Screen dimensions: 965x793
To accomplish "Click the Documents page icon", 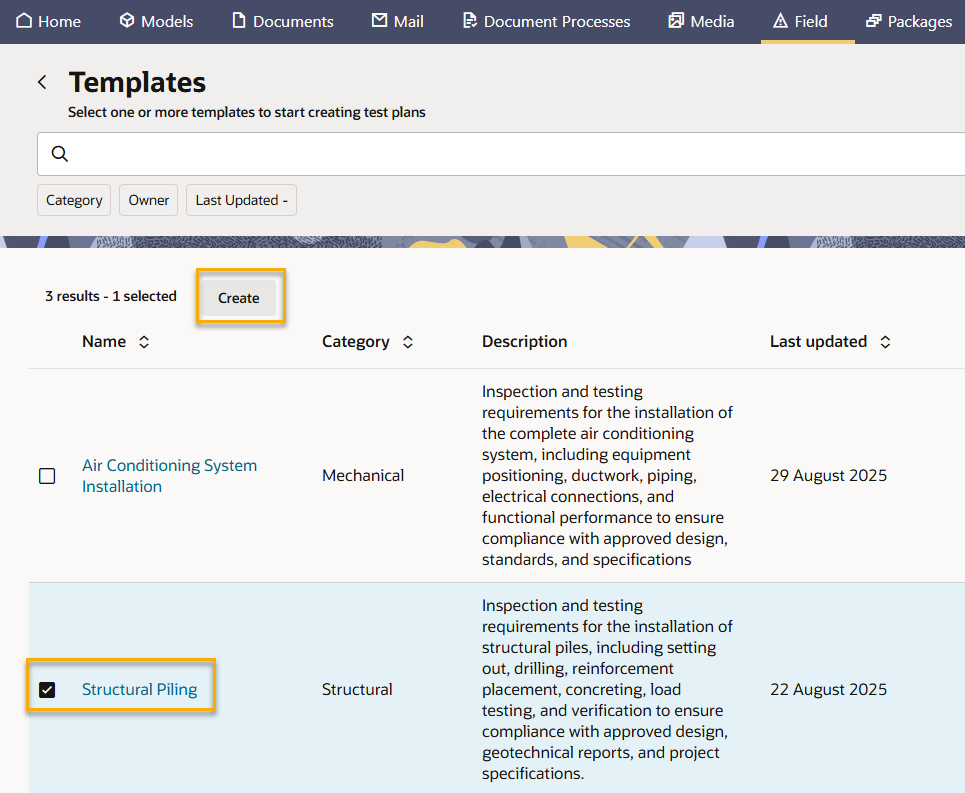I will point(239,21).
